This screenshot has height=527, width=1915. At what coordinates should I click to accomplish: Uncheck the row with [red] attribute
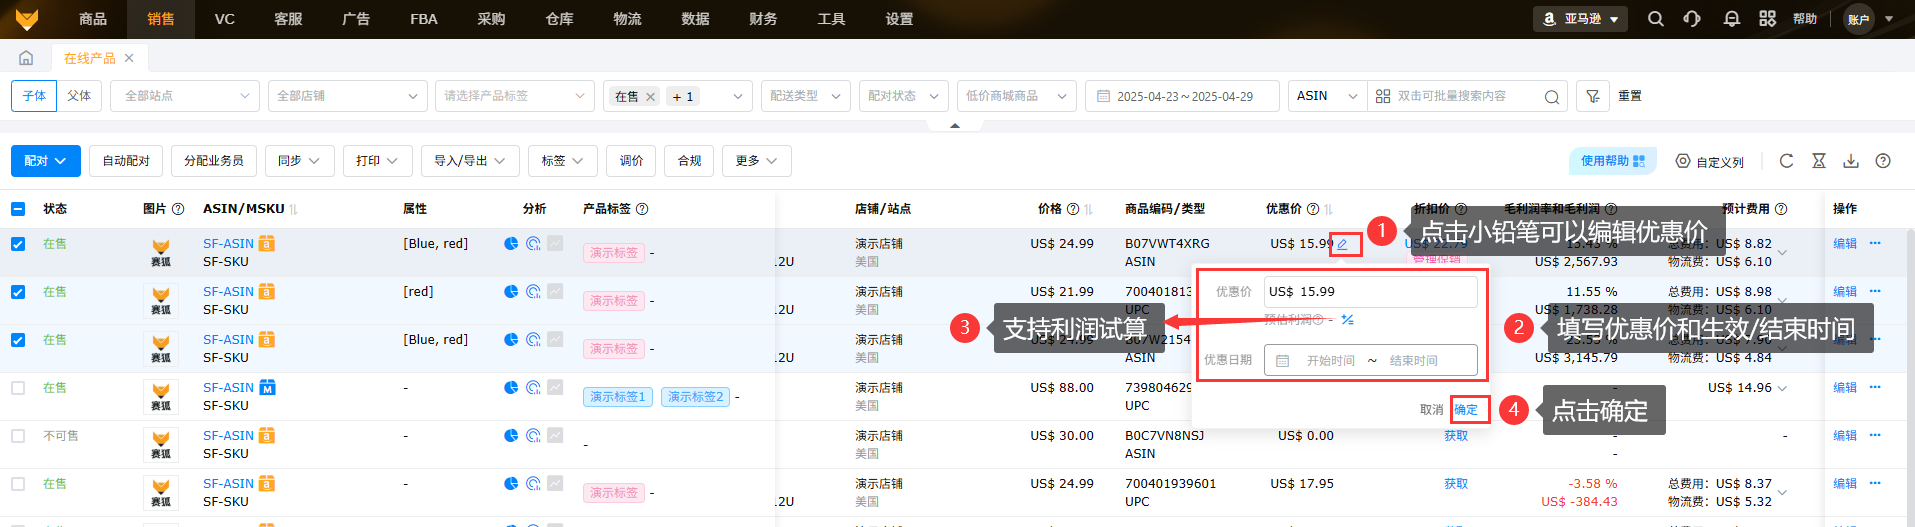click(18, 292)
